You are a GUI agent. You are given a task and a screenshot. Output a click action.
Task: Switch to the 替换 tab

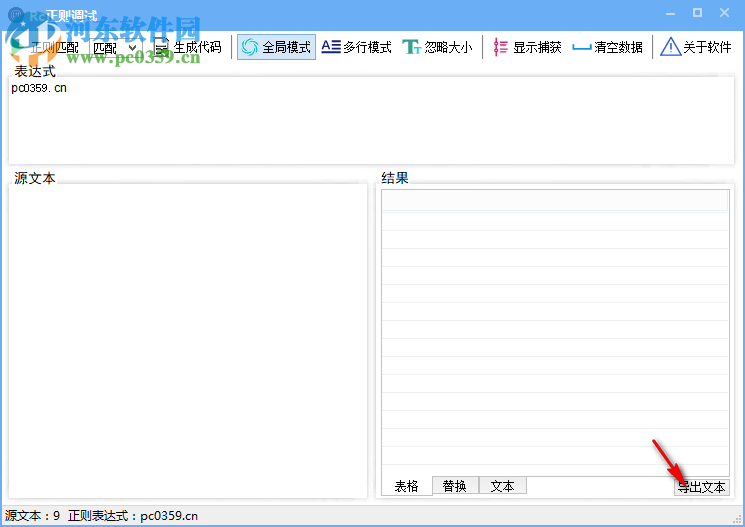point(455,486)
